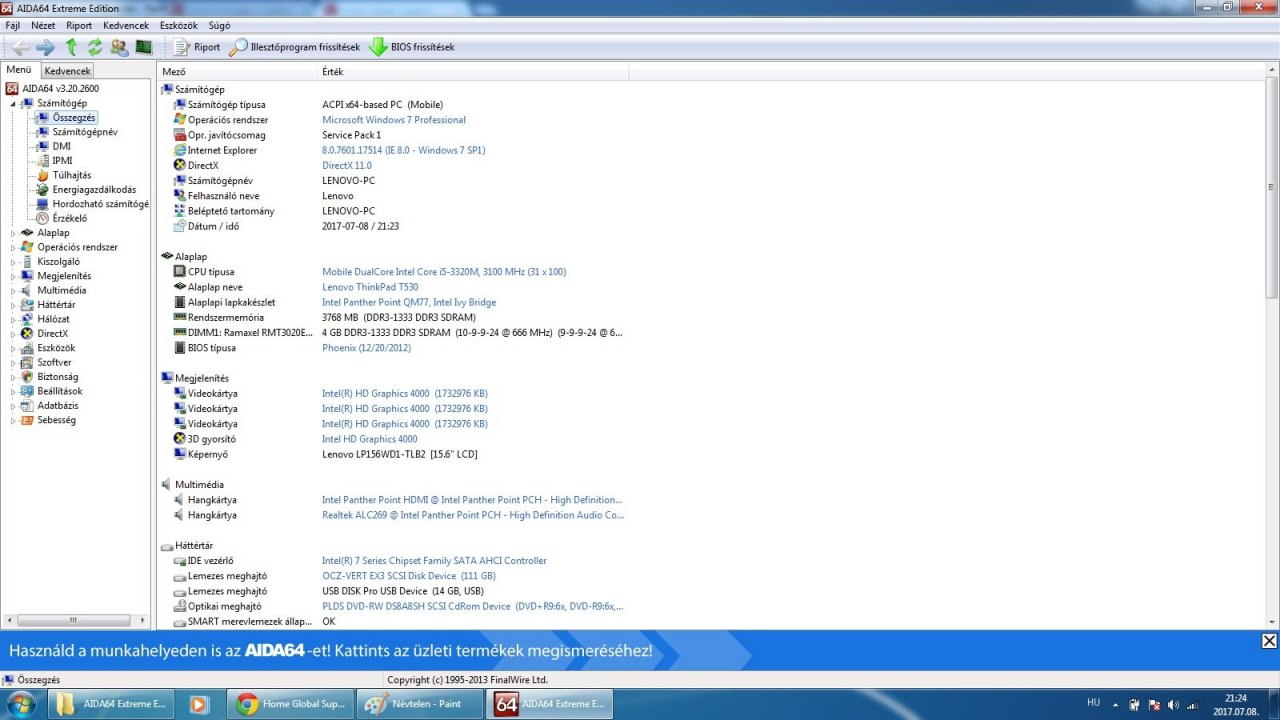This screenshot has width=1280, height=720.
Task: Open the Lenovo ThinkPad T530 link
Action: coord(370,287)
